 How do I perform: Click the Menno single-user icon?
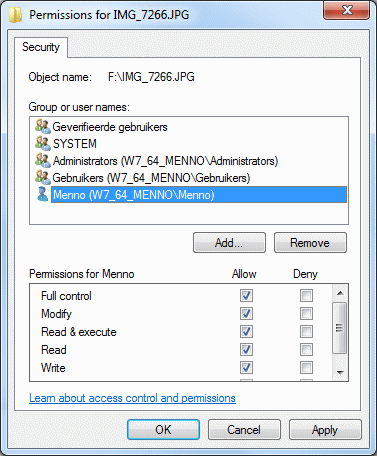point(43,194)
